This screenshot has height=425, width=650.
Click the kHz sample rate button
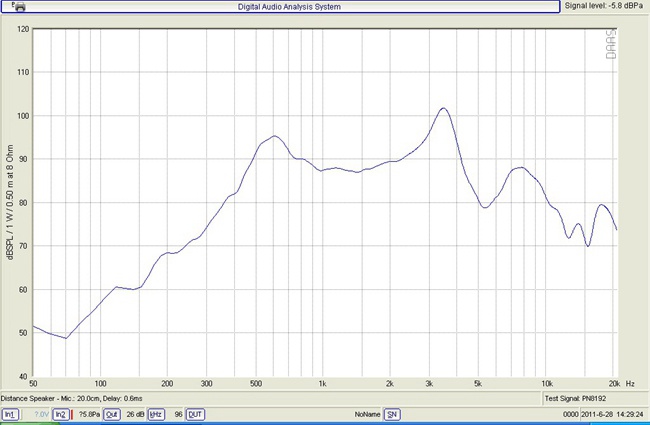pyautogui.click(x=156, y=414)
